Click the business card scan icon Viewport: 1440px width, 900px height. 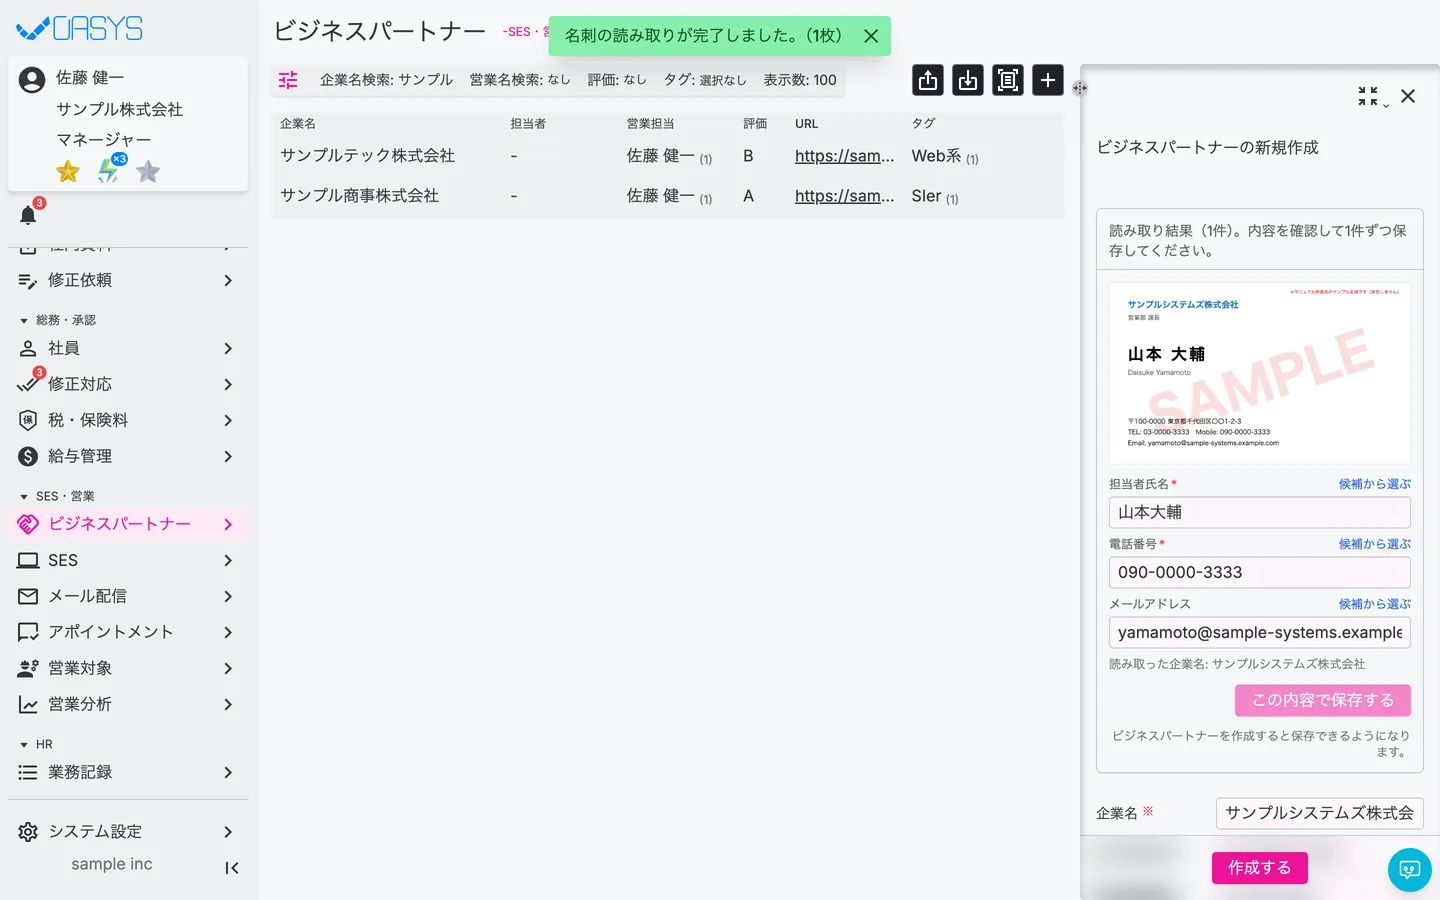[x=1008, y=80]
